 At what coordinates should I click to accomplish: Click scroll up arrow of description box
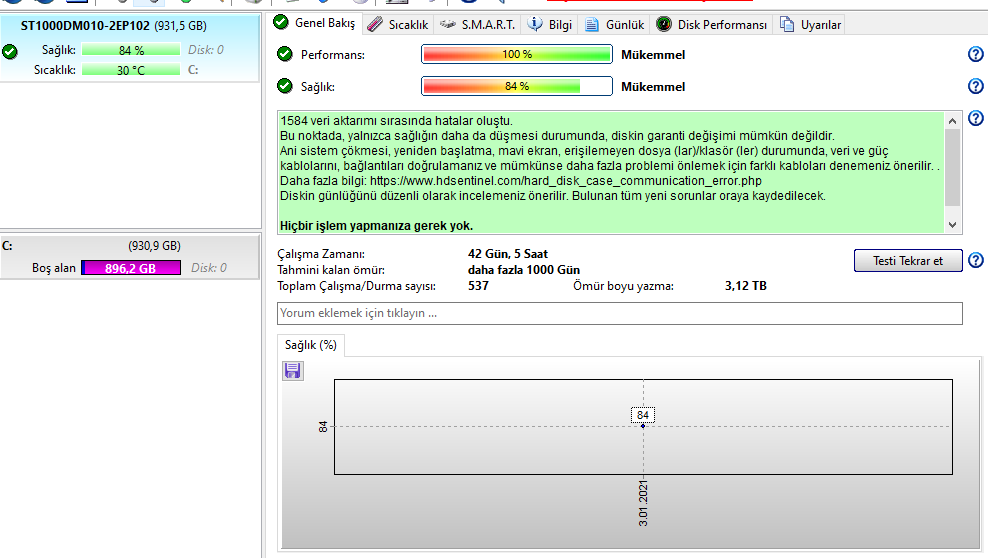952,120
